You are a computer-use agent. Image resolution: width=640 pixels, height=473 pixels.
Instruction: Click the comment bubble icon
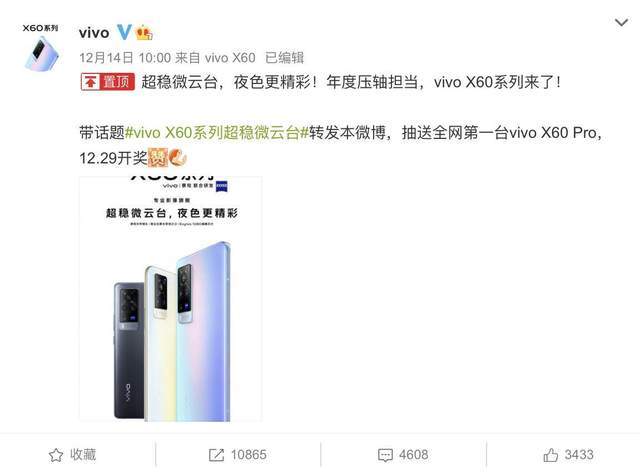point(385,455)
